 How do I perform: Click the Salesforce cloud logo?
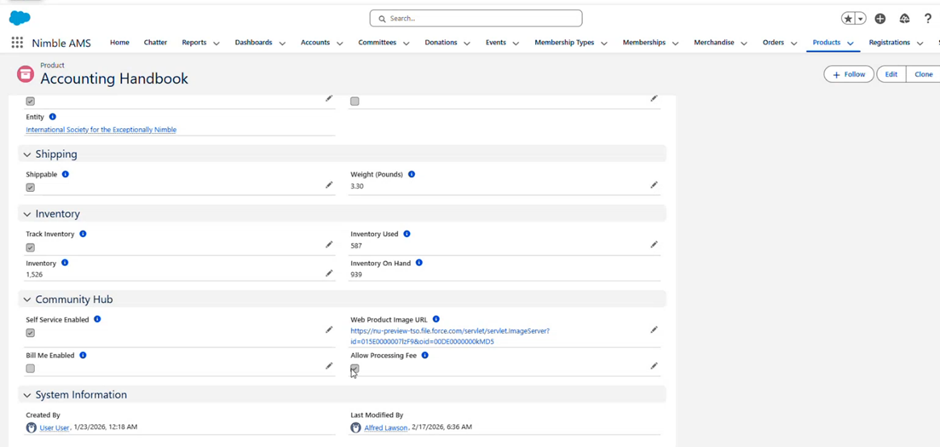click(x=20, y=19)
